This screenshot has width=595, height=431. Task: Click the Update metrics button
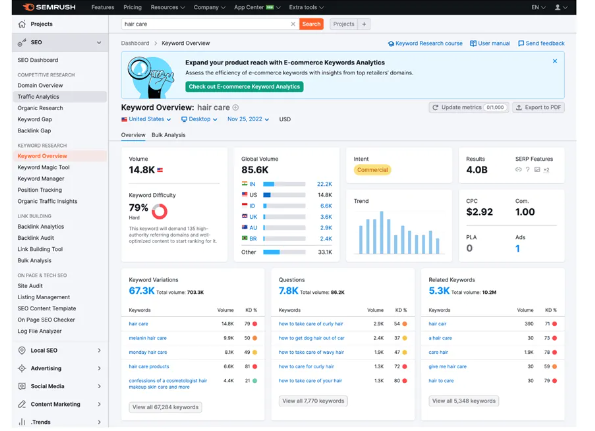[x=469, y=107]
